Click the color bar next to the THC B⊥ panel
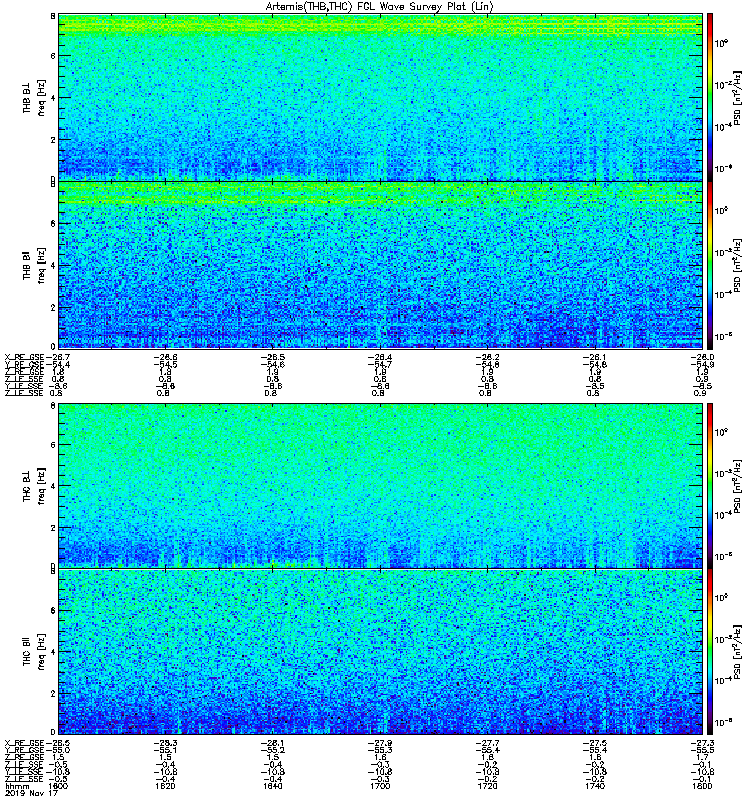 pos(709,486)
